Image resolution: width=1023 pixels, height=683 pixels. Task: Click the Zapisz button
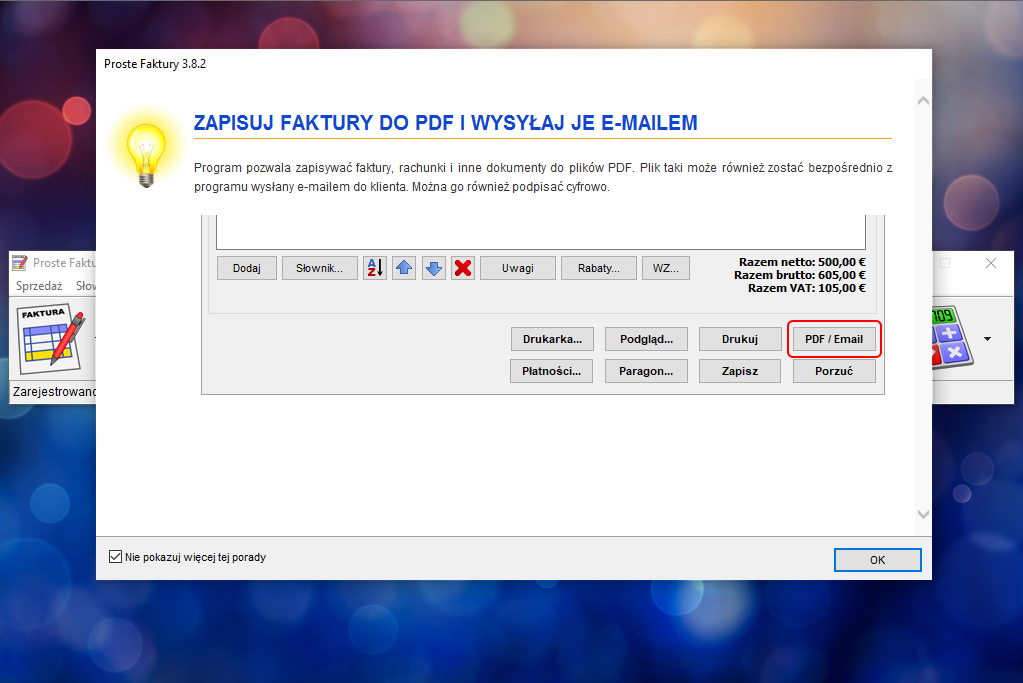(739, 371)
